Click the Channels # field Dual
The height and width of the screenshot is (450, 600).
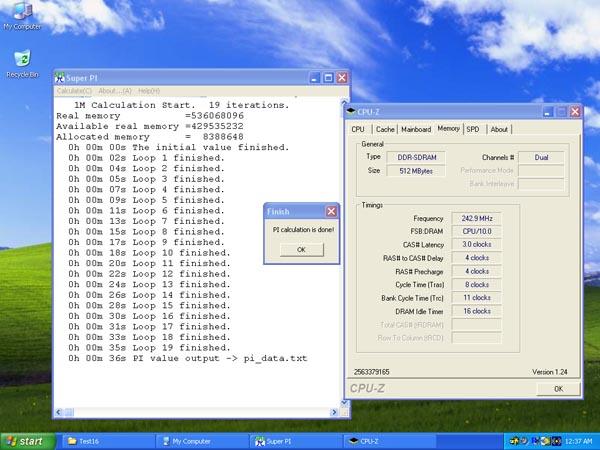click(x=541, y=157)
